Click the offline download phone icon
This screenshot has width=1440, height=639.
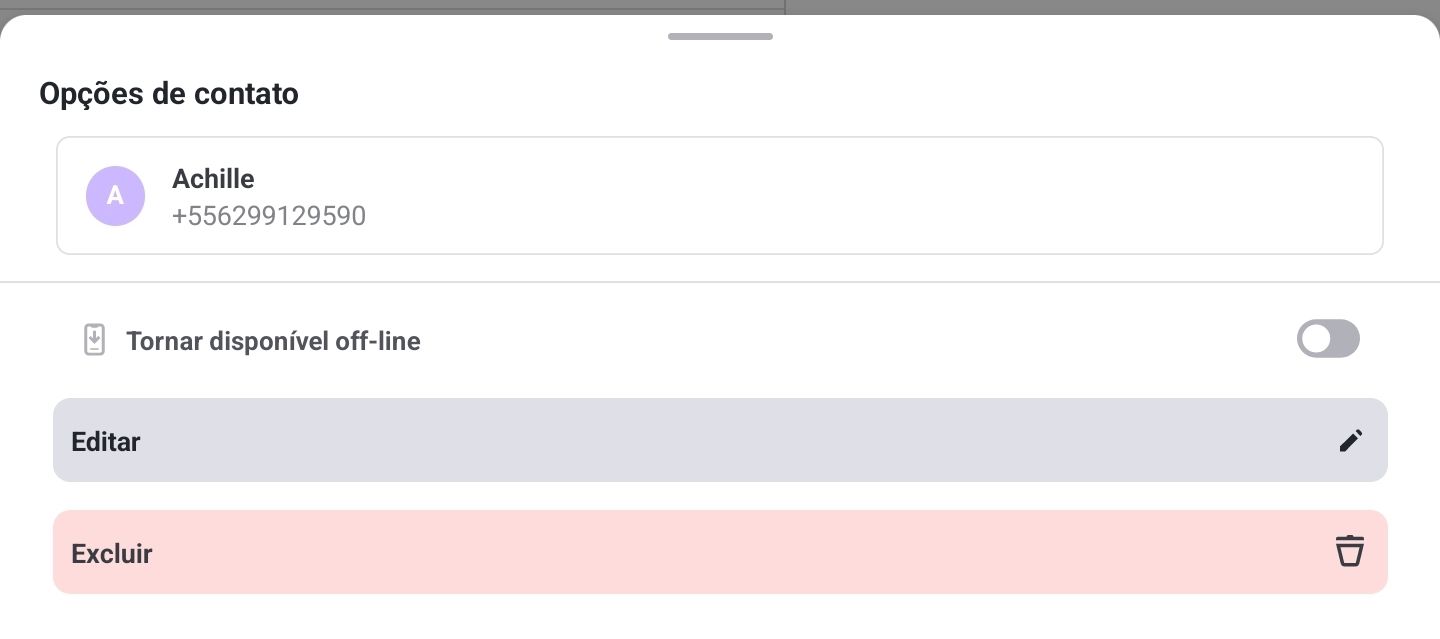tap(94, 341)
